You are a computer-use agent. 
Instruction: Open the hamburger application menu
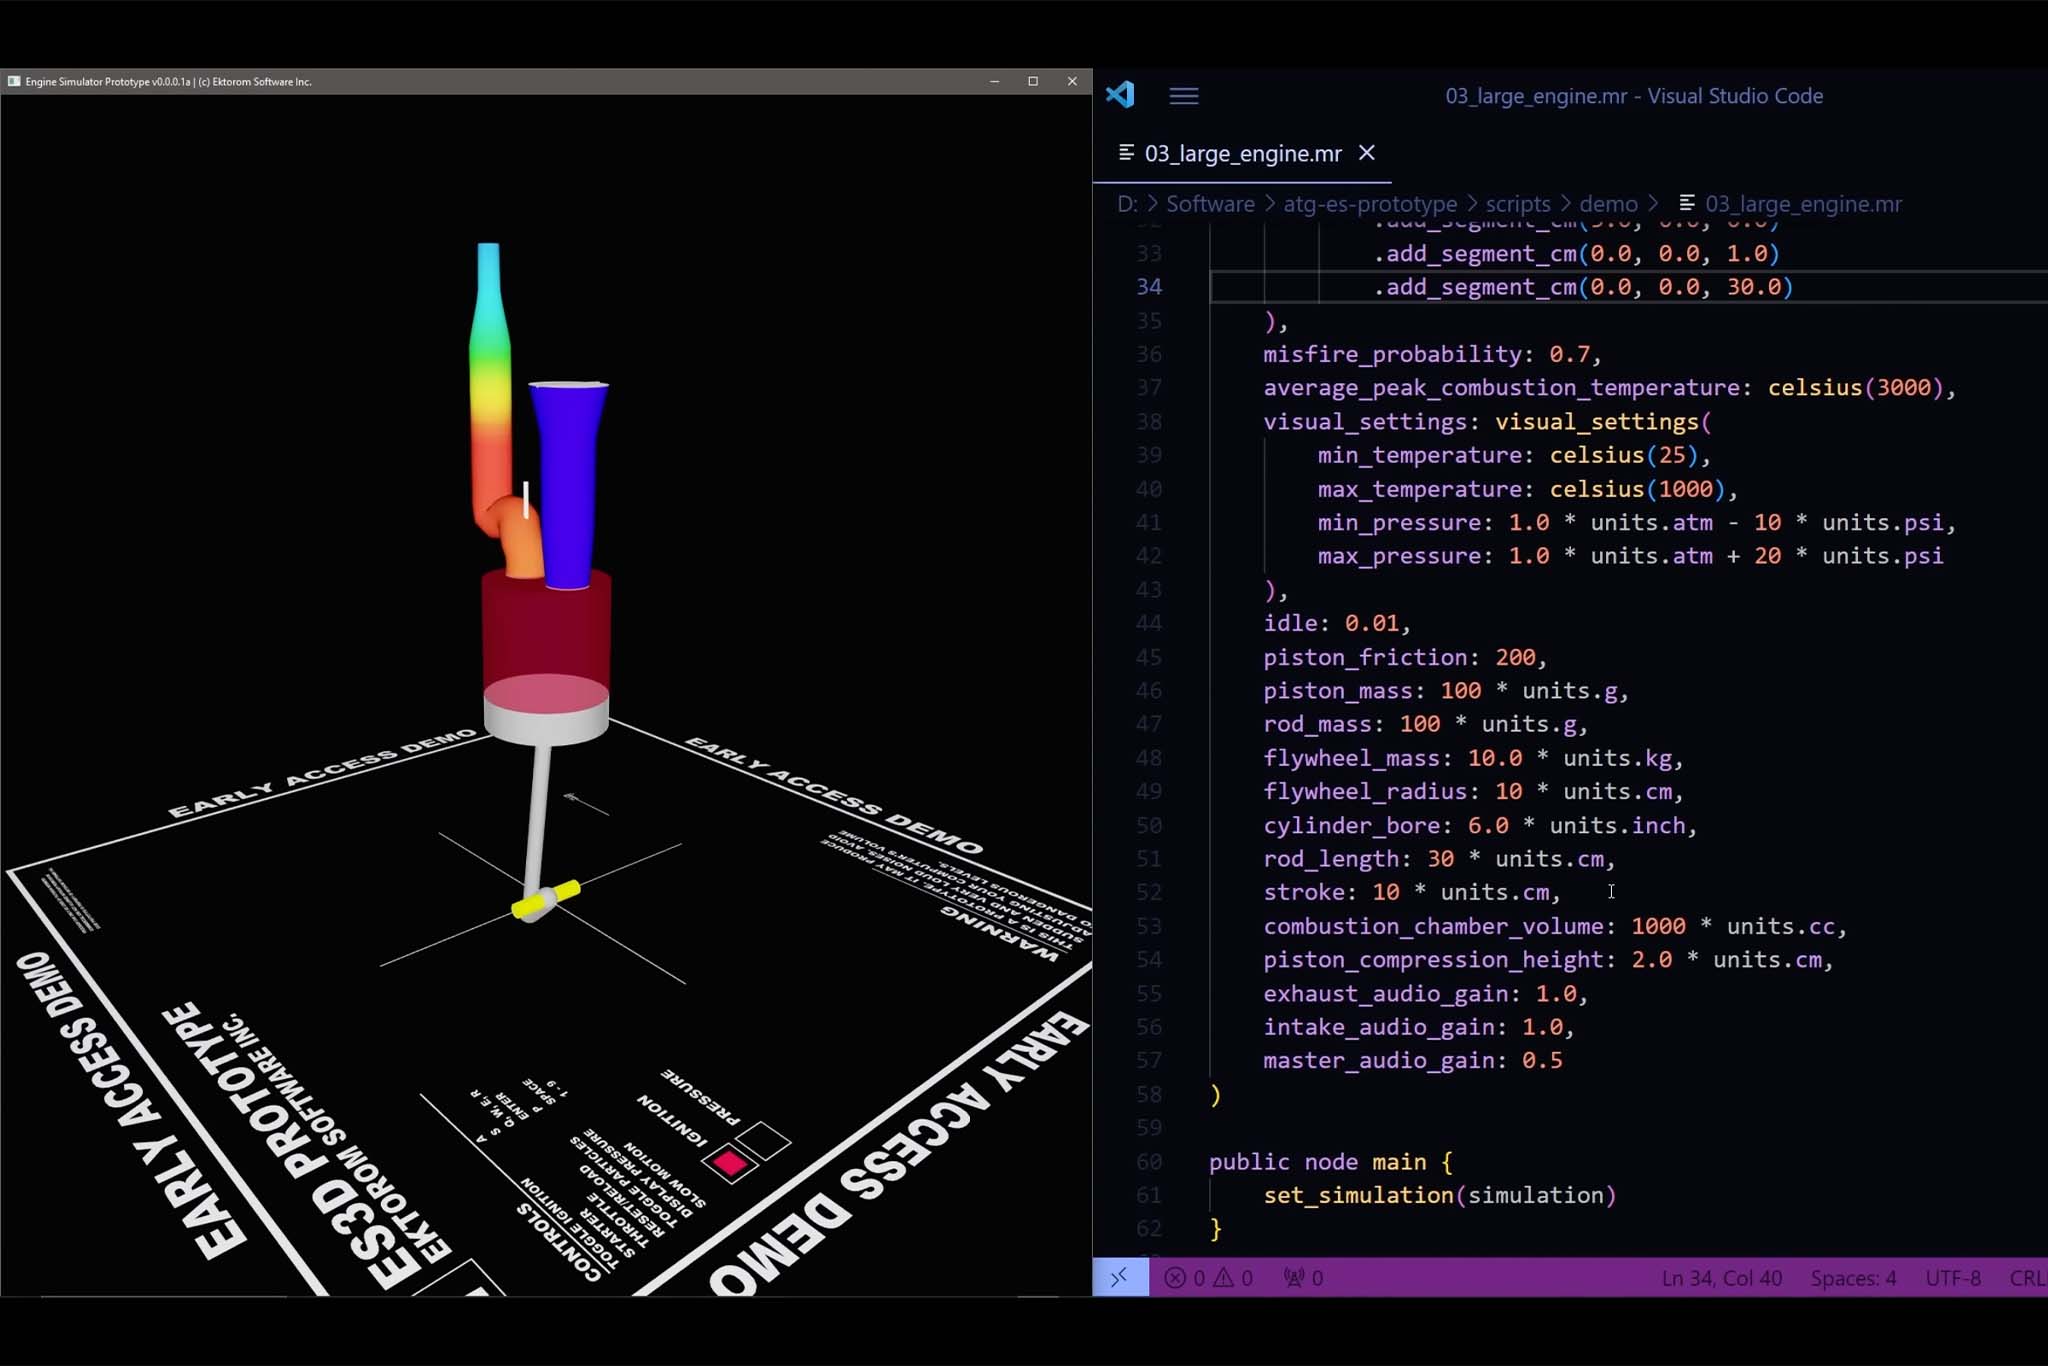pos(1183,96)
